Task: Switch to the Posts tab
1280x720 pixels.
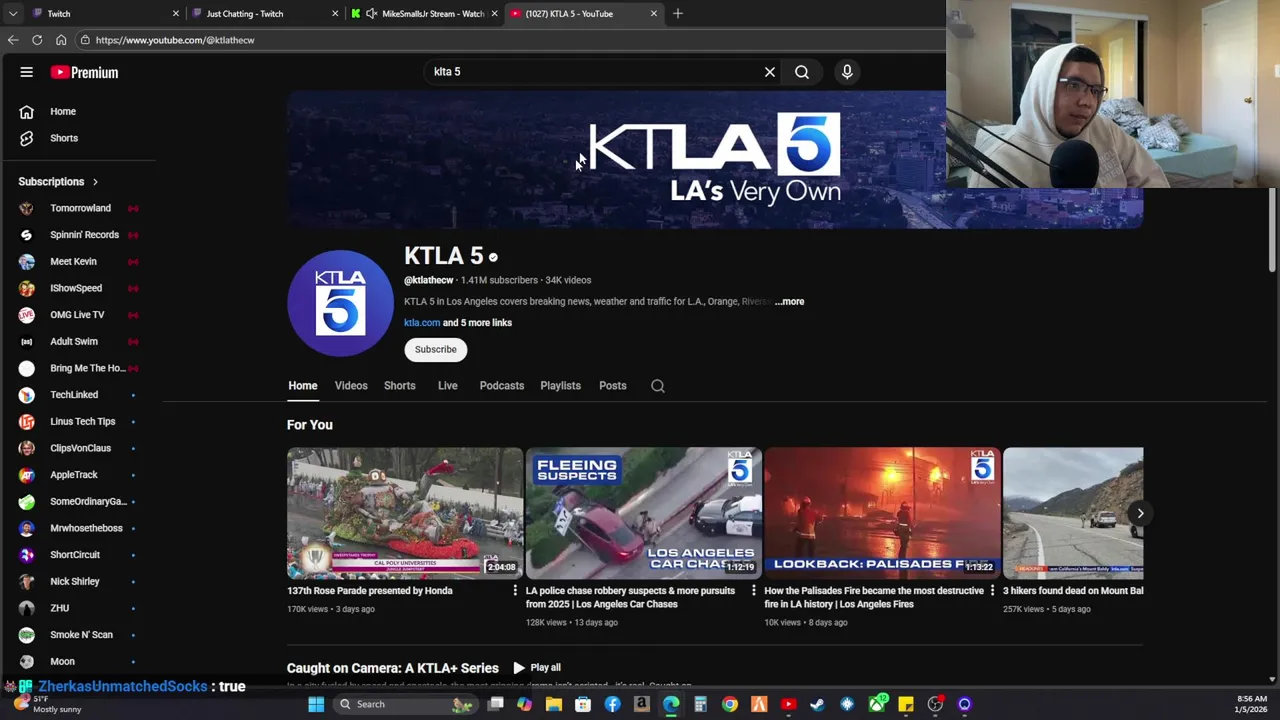Action: point(612,386)
